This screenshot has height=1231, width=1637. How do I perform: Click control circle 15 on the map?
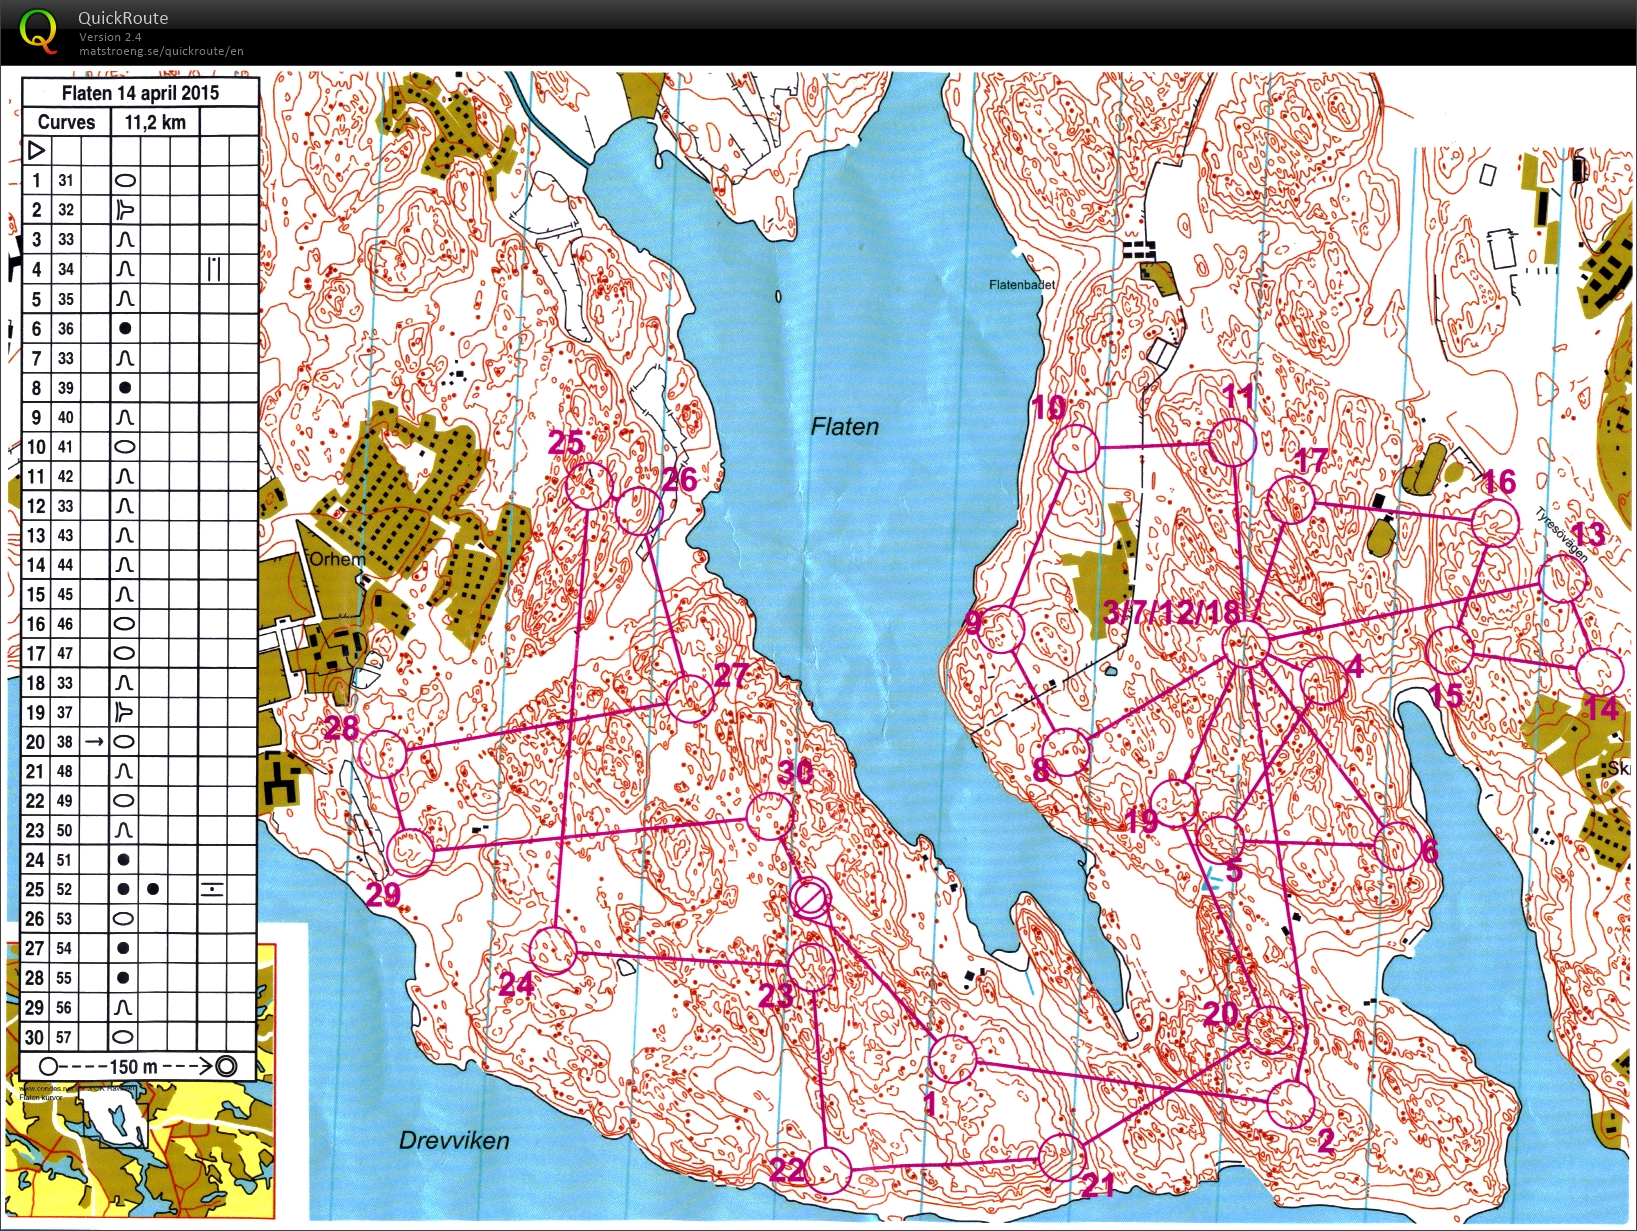click(1449, 650)
